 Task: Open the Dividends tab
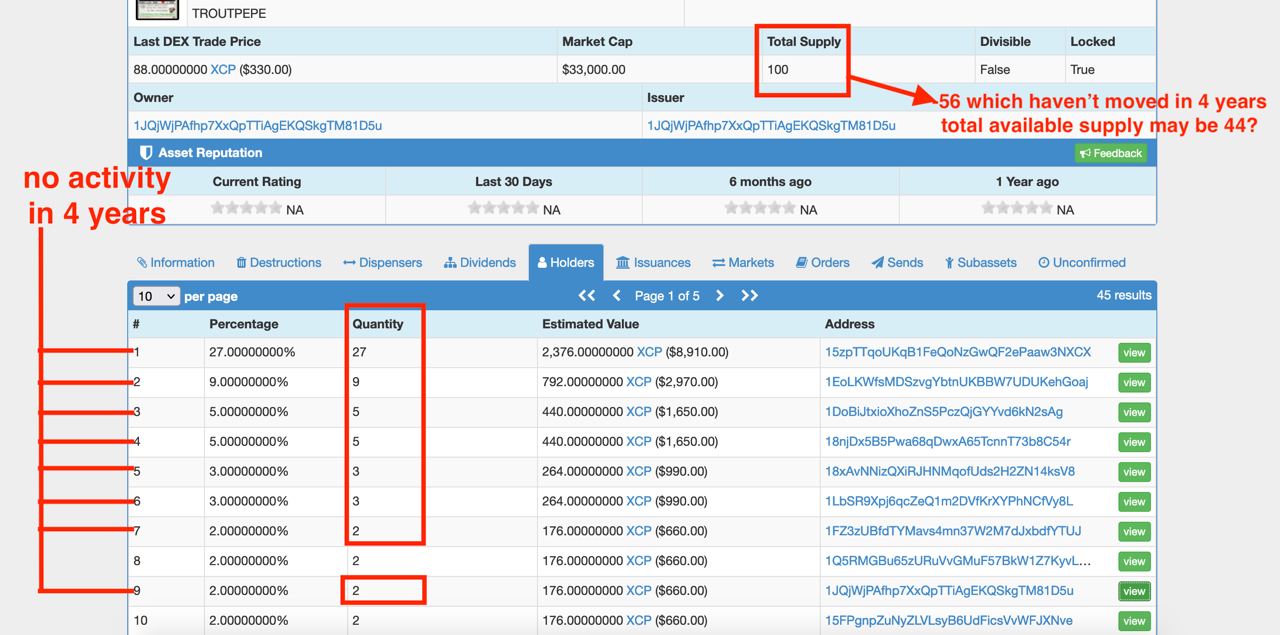480,263
